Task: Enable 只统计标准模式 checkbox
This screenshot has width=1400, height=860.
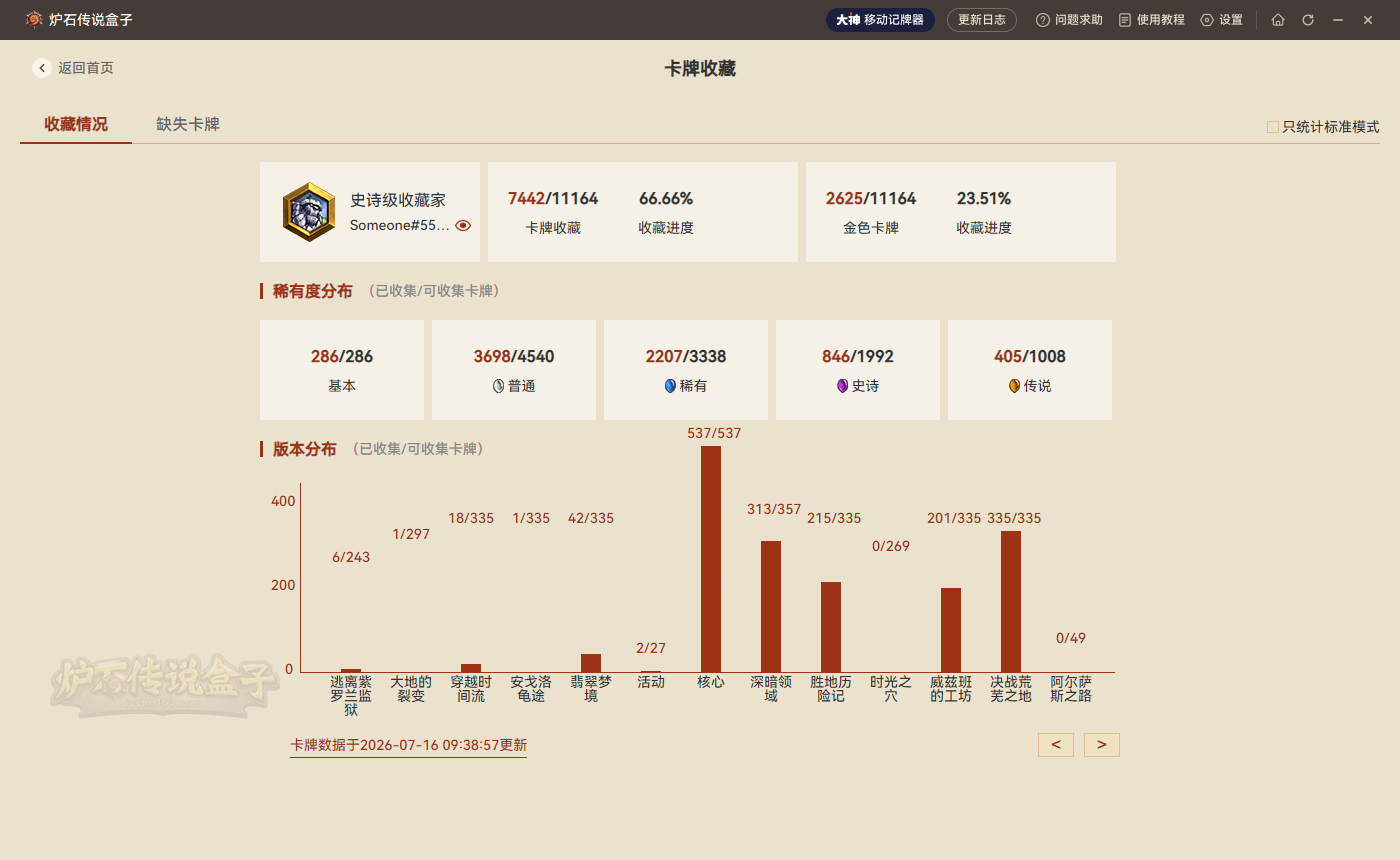Action: 1273,127
